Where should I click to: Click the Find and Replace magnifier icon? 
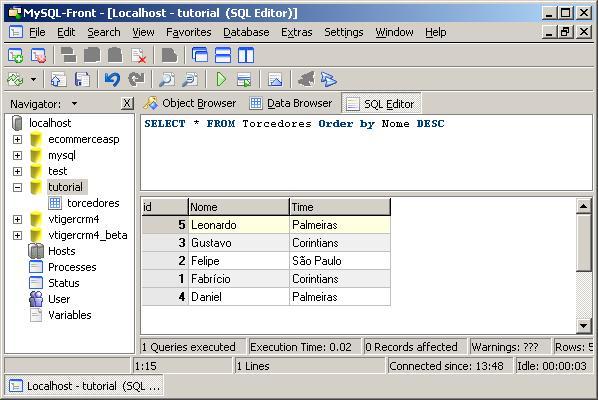point(190,80)
